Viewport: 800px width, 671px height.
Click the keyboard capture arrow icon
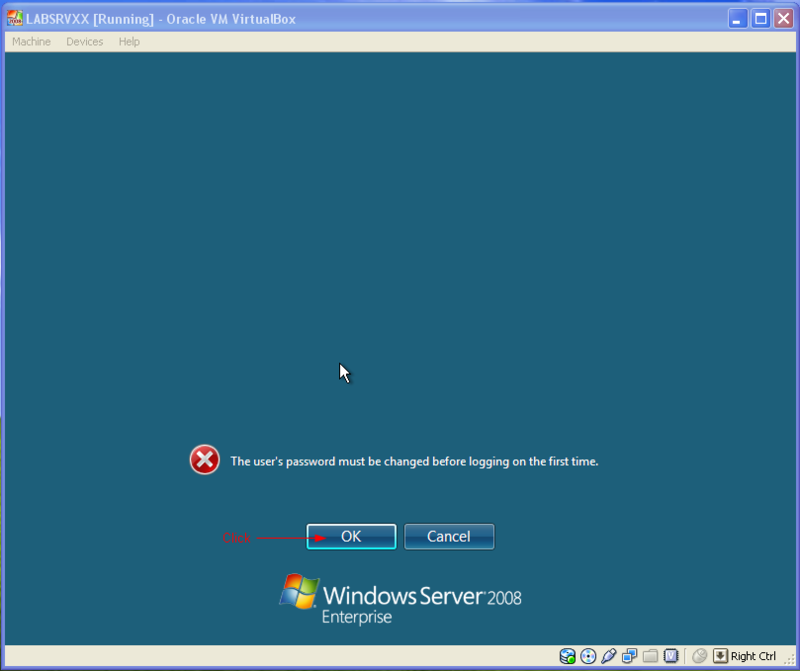tap(720, 656)
